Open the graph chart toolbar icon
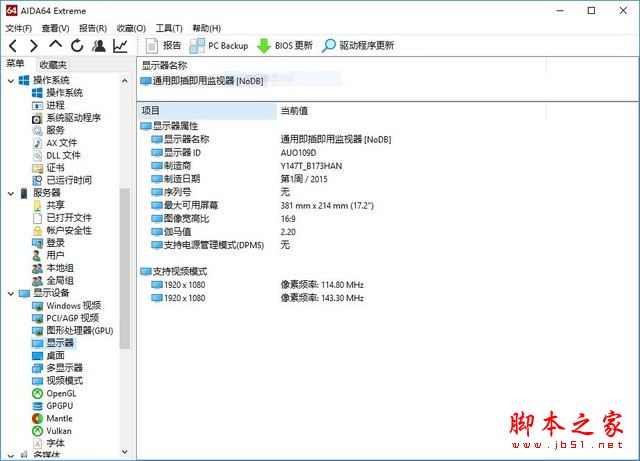Image resolution: width=640 pixels, height=461 pixels. (x=120, y=46)
